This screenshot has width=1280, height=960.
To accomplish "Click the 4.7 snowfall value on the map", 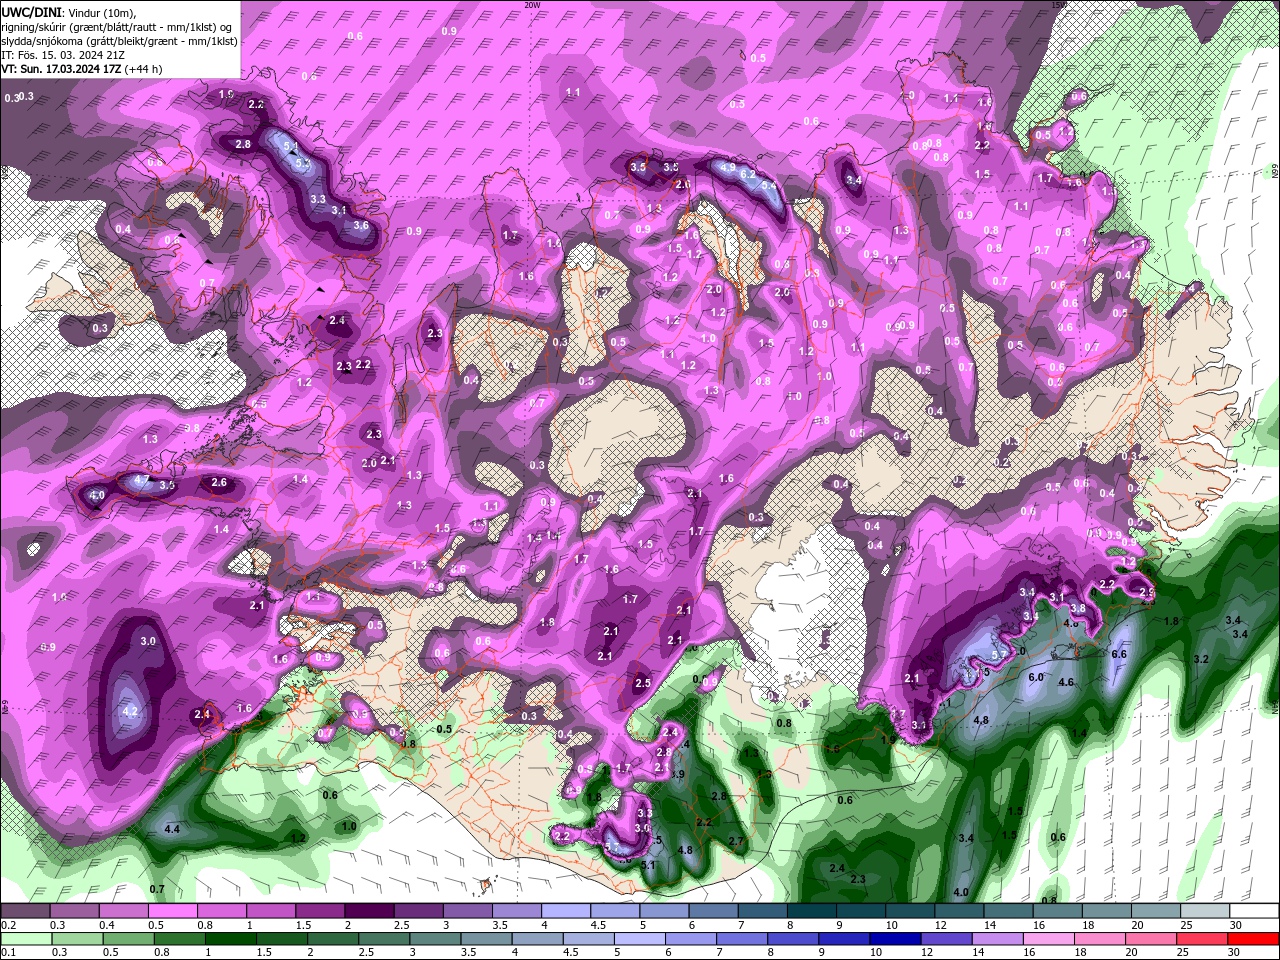I will pyautogui.click(x=141, y=481).
